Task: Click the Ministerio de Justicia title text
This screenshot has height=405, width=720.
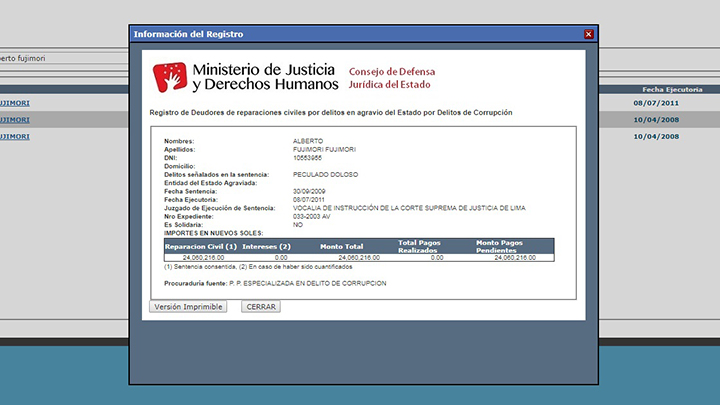Action: 265,77
